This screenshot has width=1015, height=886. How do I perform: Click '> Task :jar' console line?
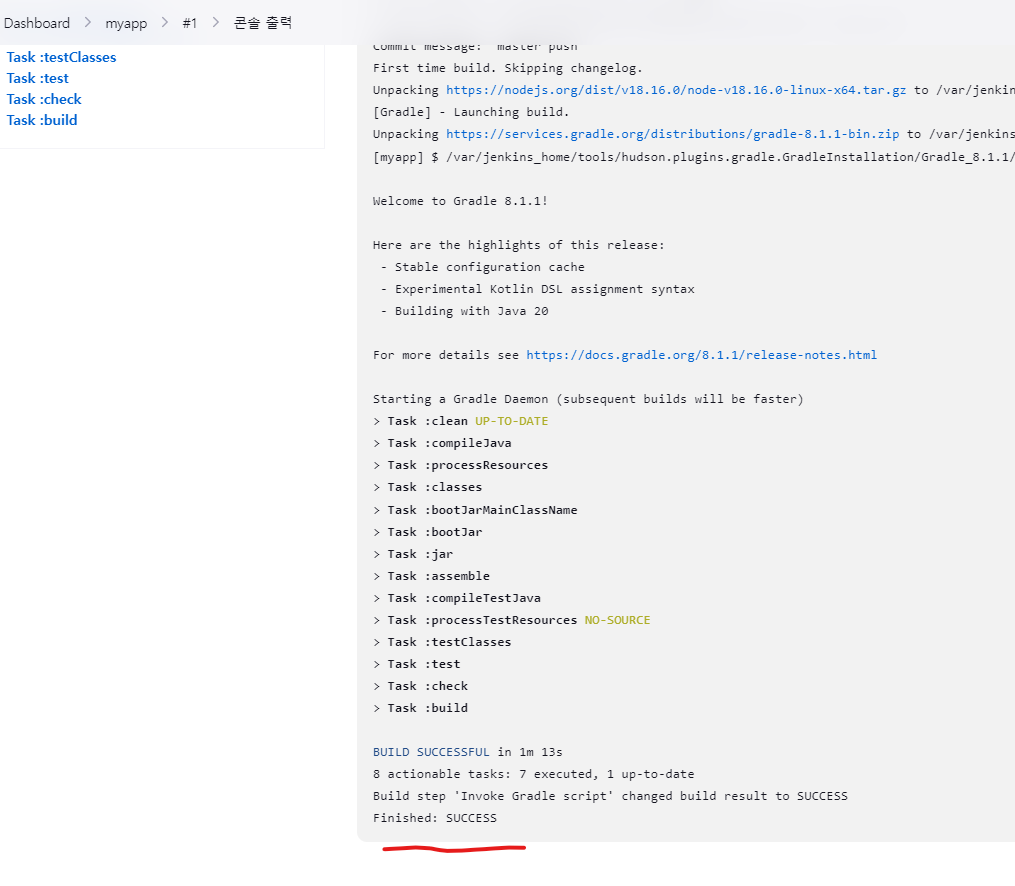[413, 554]
